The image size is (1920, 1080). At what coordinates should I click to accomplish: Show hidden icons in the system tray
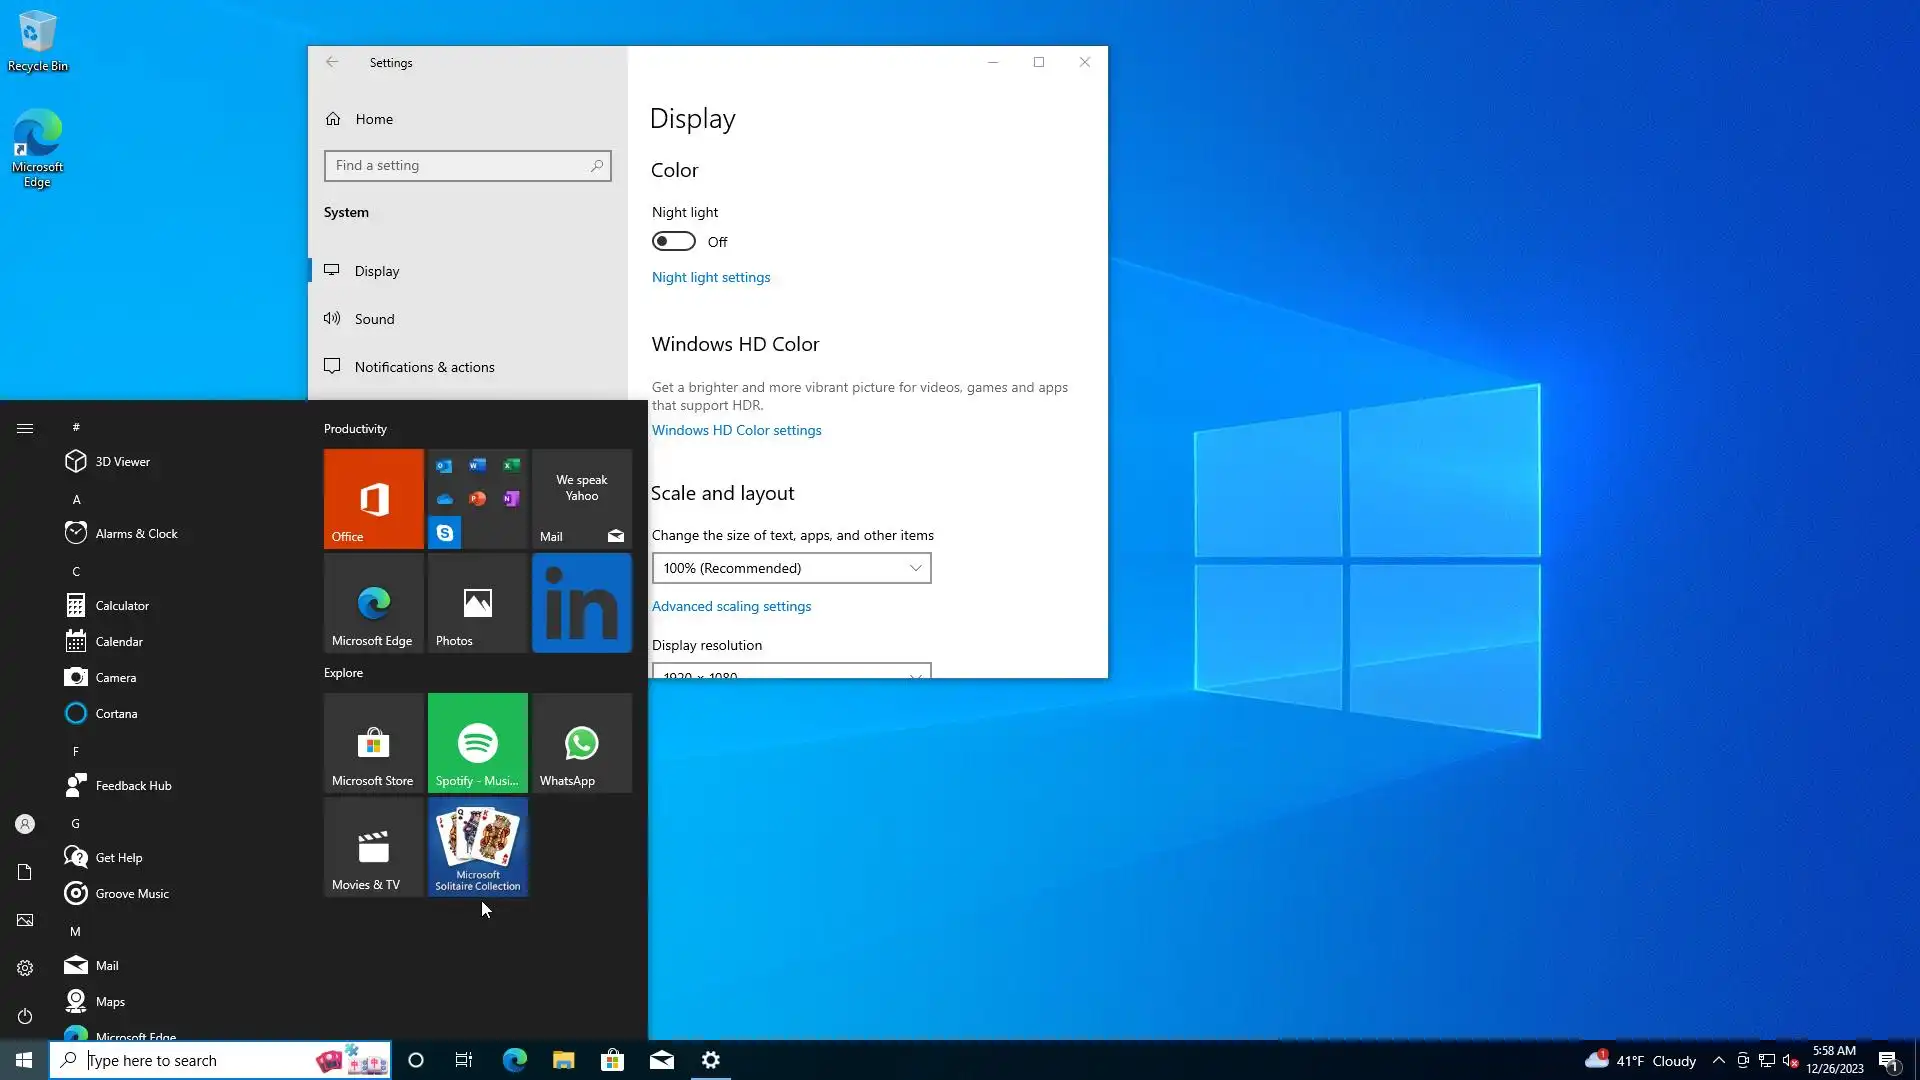click(1718, 1060)
